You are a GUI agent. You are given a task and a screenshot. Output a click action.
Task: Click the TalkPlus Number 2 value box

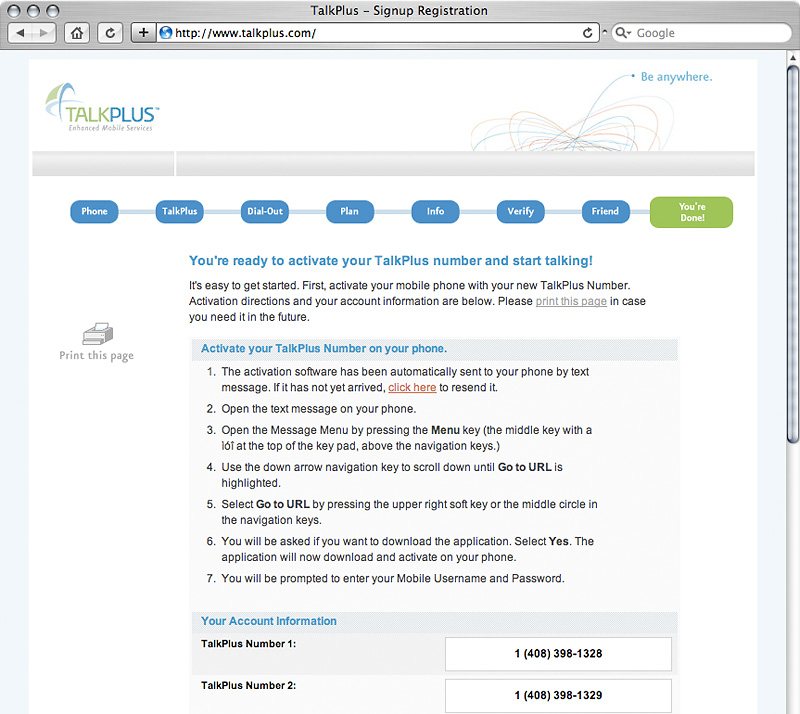(x=558, y=696)
